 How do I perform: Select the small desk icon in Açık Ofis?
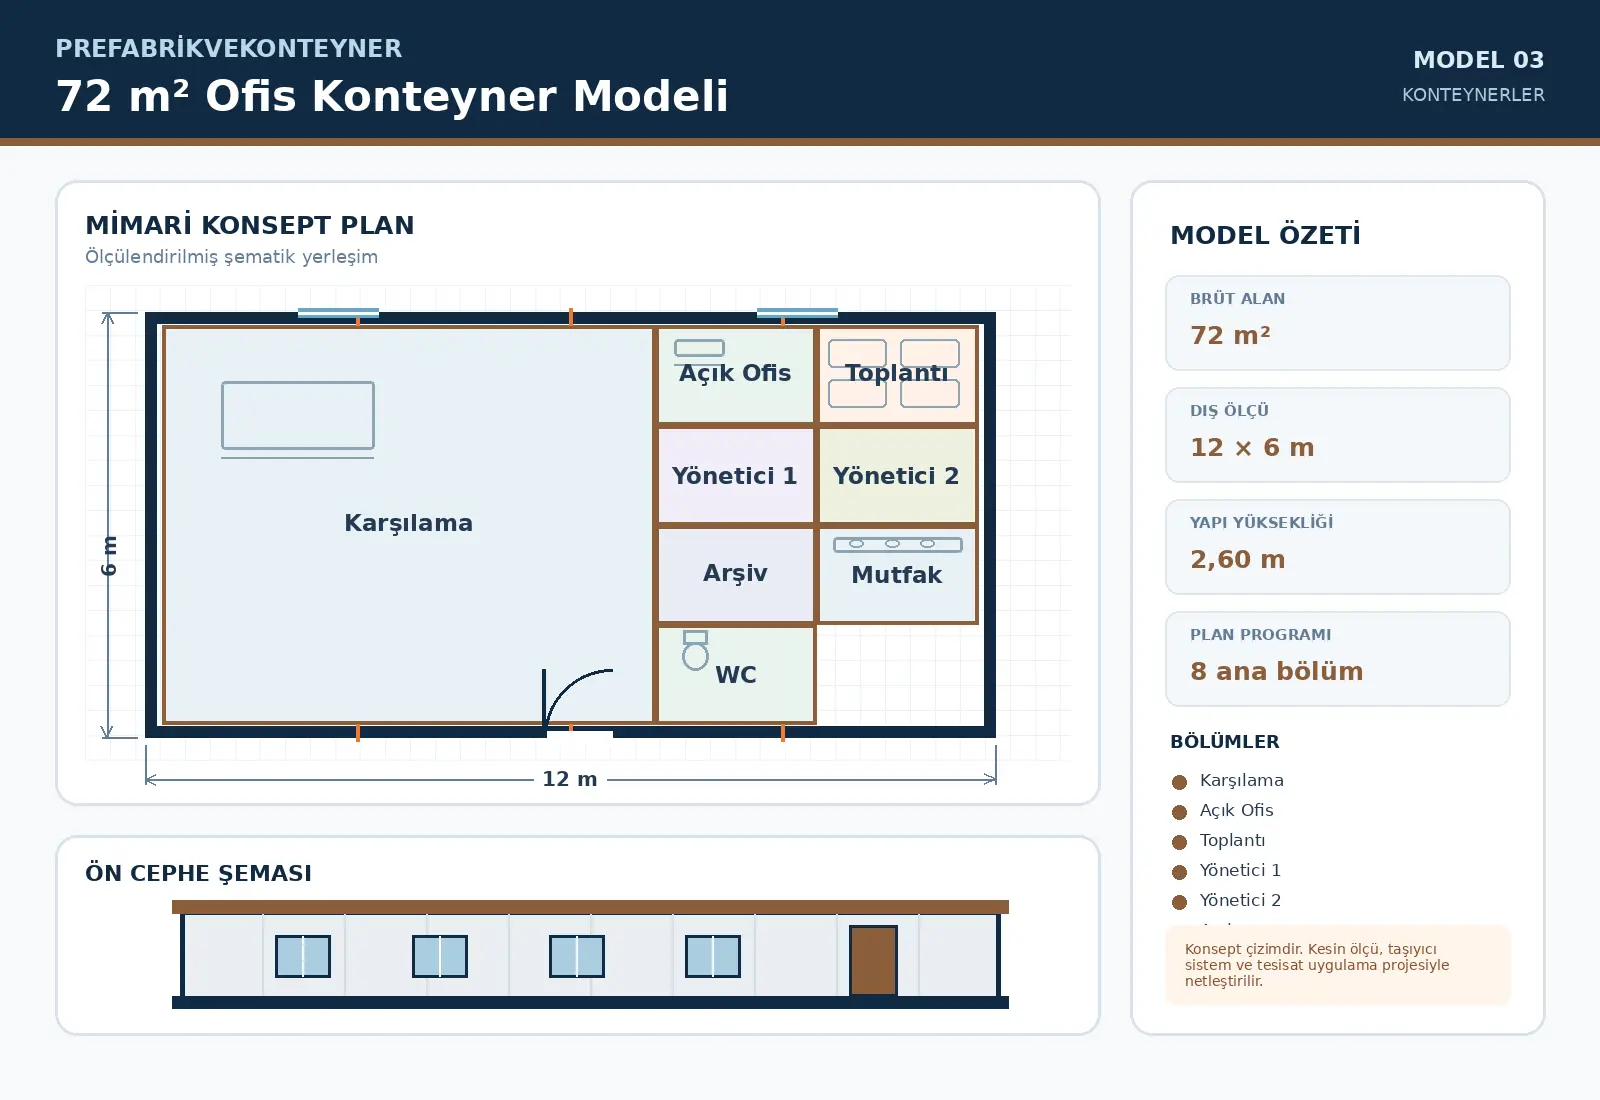click(x=700, y=348)
